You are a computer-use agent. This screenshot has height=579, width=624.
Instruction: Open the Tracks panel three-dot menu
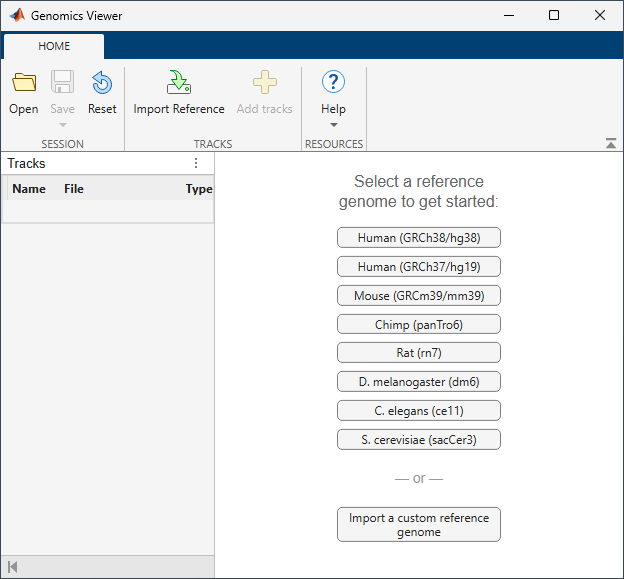[x=196, y=163]
